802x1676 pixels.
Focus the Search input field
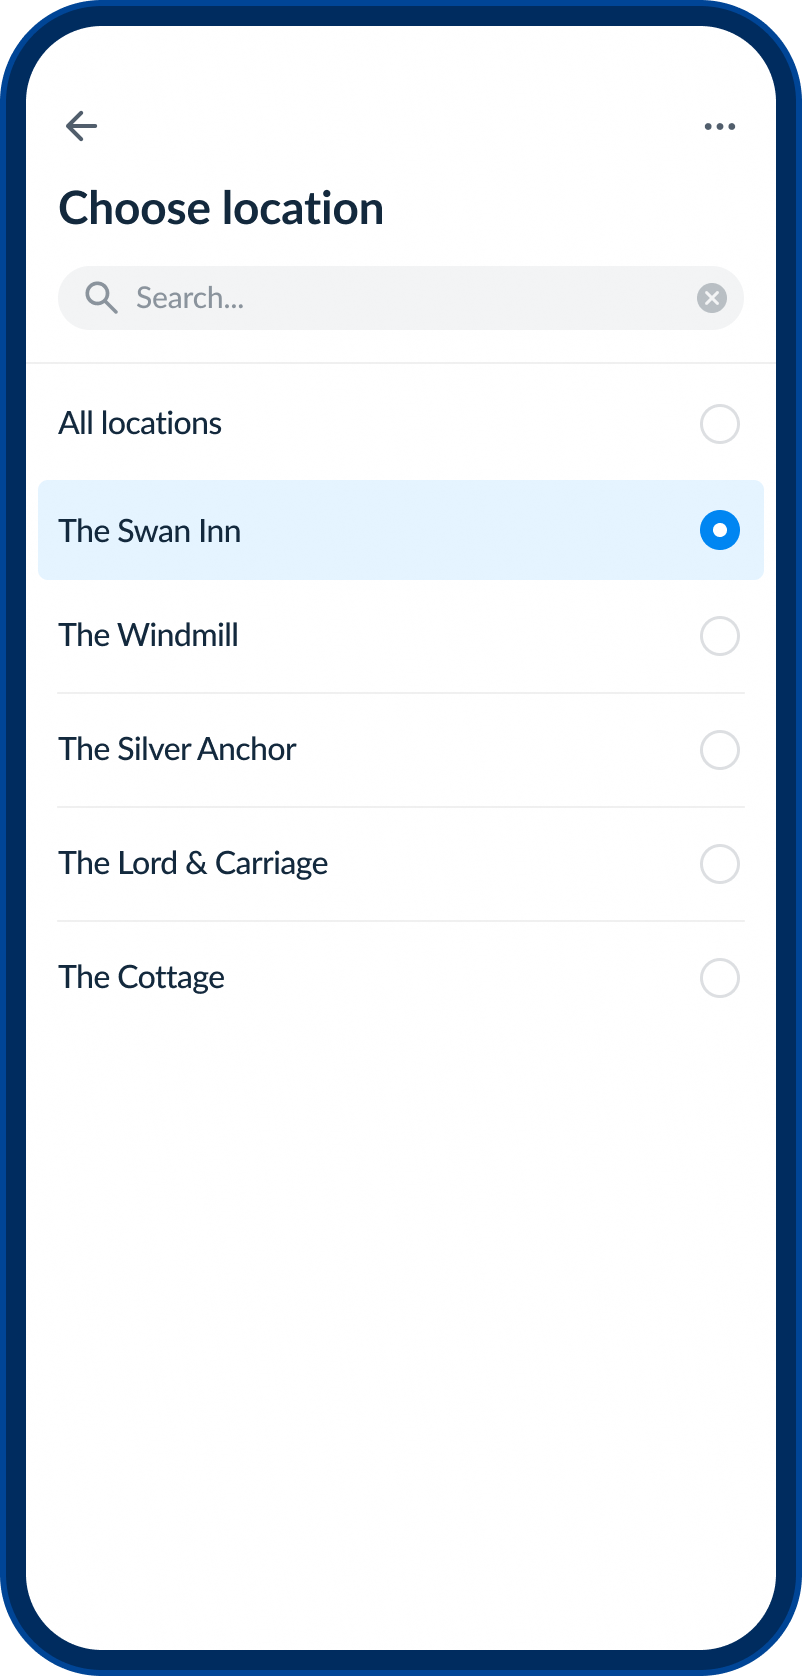coord(400,298)
